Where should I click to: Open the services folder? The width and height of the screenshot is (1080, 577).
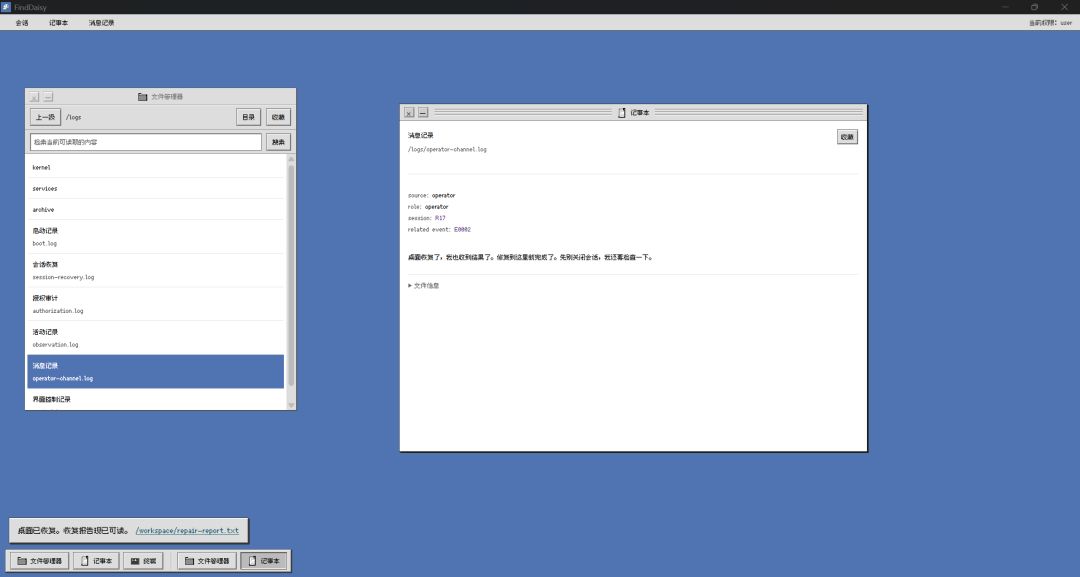coord(156,189)
